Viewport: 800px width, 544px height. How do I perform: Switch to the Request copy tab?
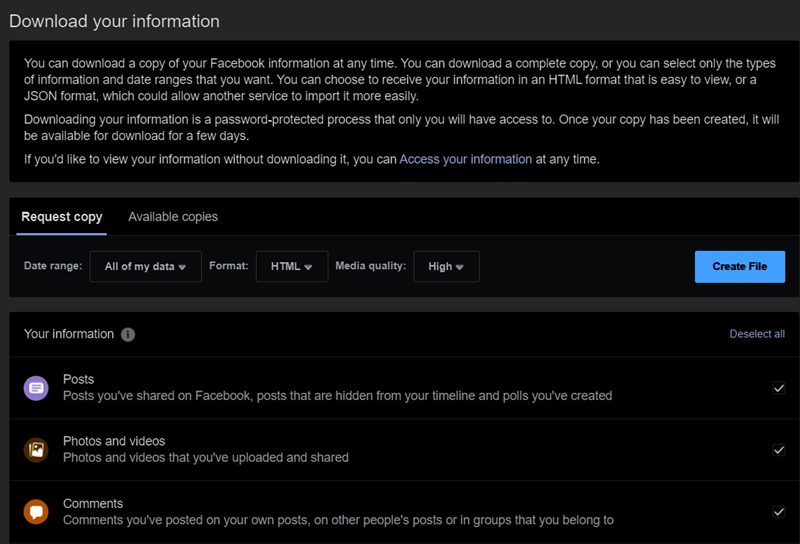point(62,217)
